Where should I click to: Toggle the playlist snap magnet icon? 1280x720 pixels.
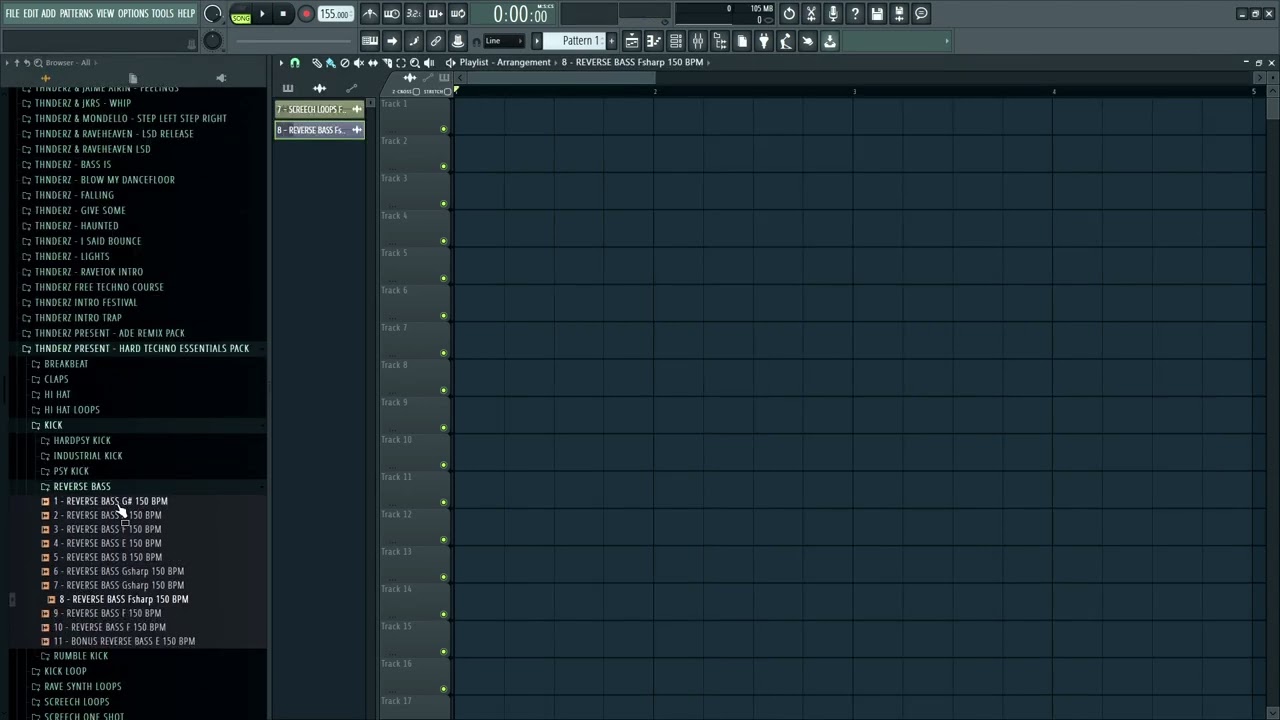tap(295, 63)
